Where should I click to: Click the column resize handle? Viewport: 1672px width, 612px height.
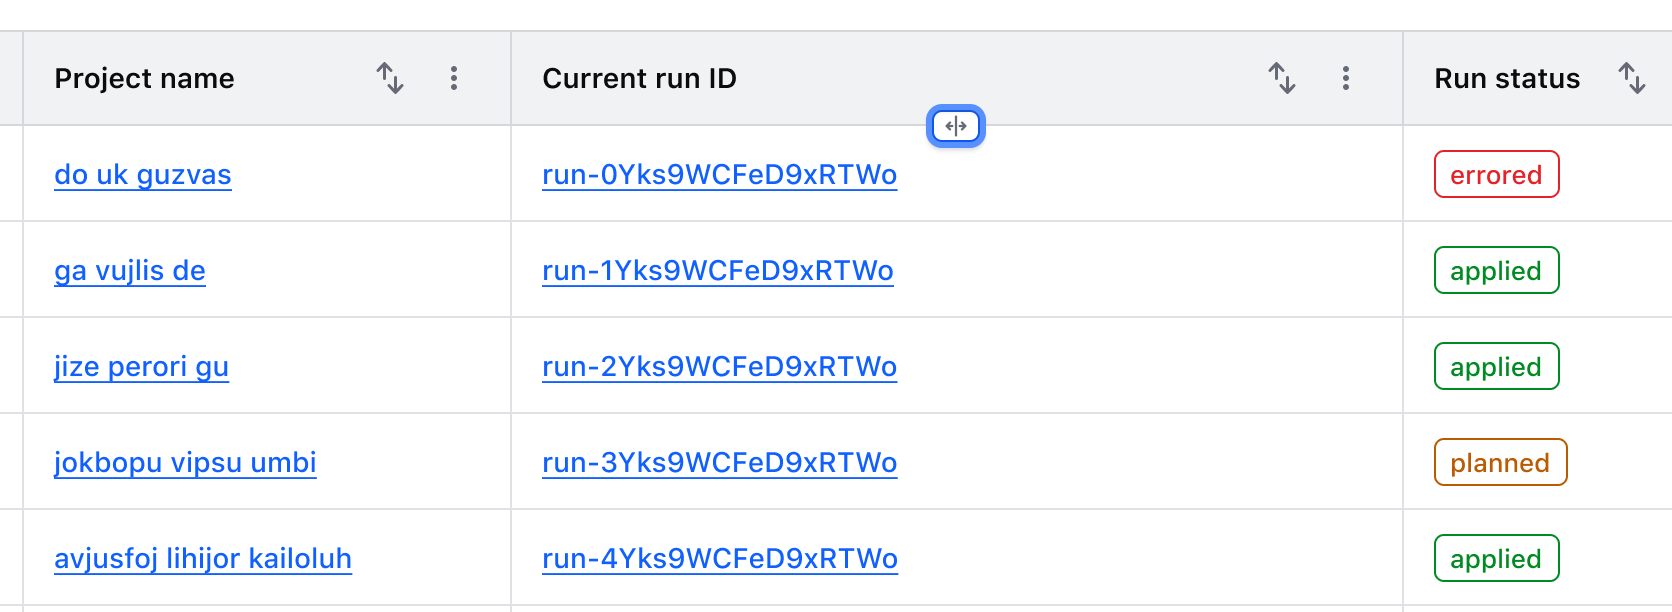coord(956,126)
